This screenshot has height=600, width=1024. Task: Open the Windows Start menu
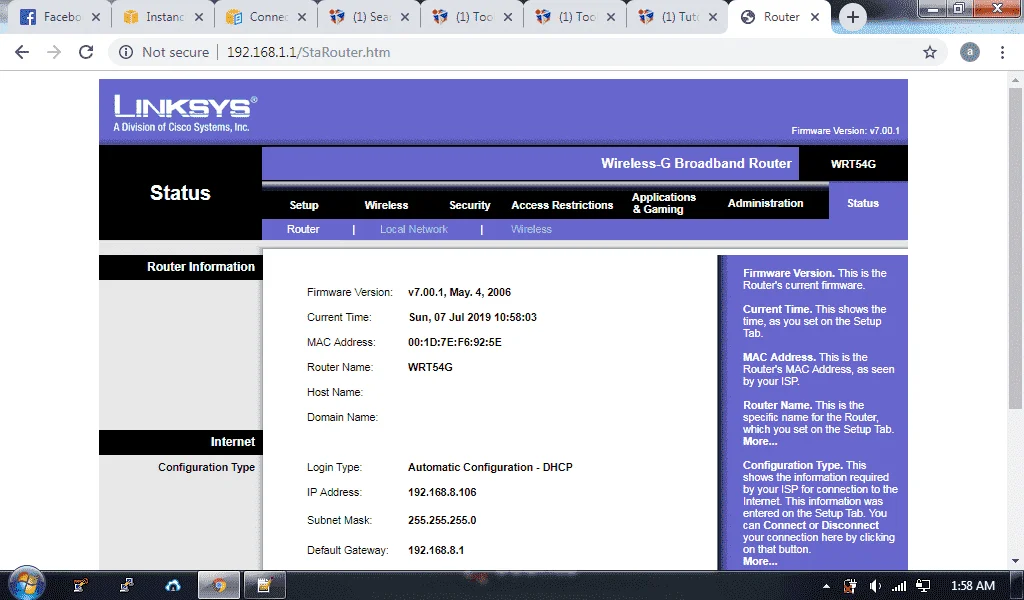pos(26,584)
